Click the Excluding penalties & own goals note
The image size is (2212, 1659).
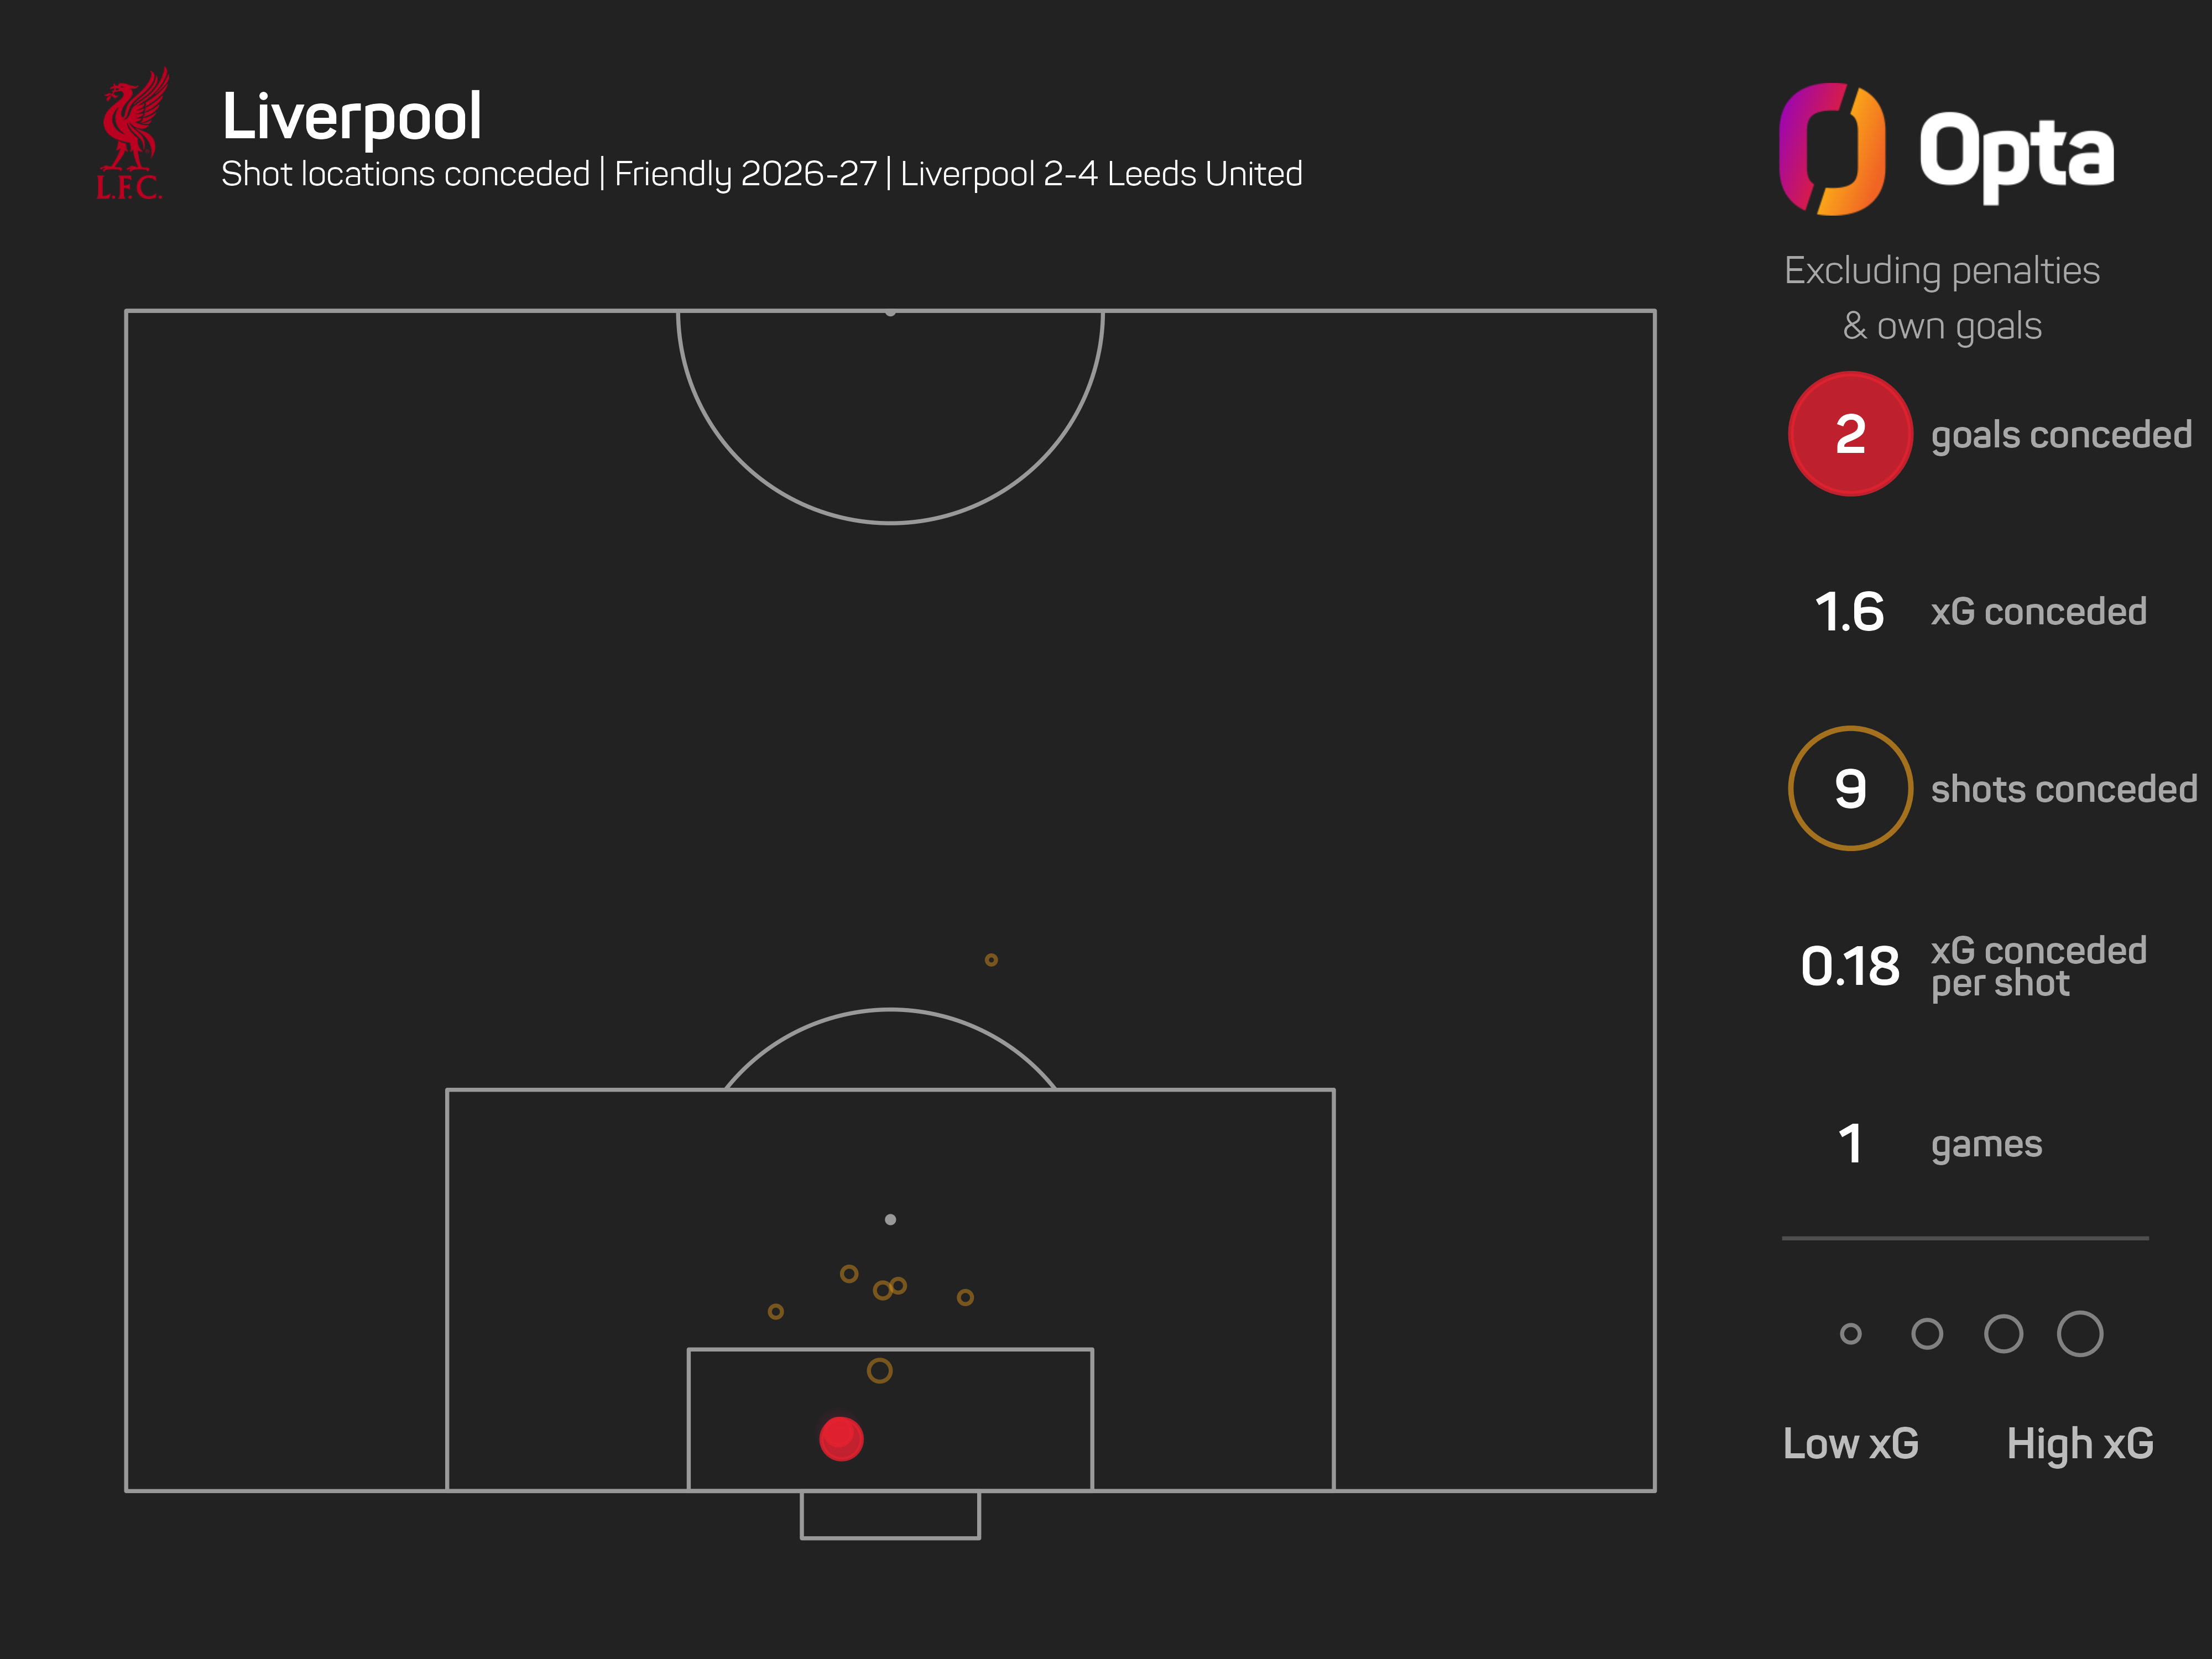pyautogui.click(x=1942, y=298)
